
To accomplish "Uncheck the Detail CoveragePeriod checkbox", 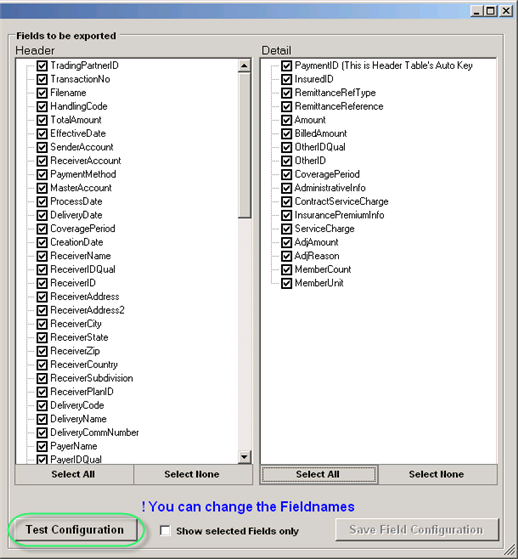I will click(287, 174).
